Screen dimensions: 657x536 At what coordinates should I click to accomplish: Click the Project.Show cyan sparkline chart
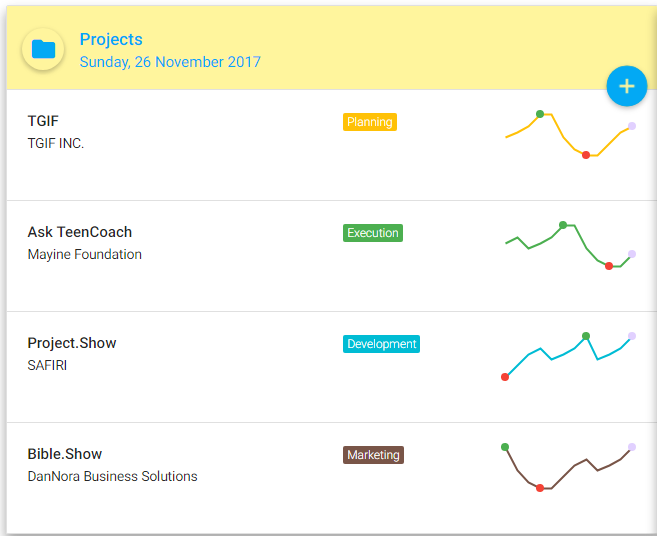tap(568, 356)
